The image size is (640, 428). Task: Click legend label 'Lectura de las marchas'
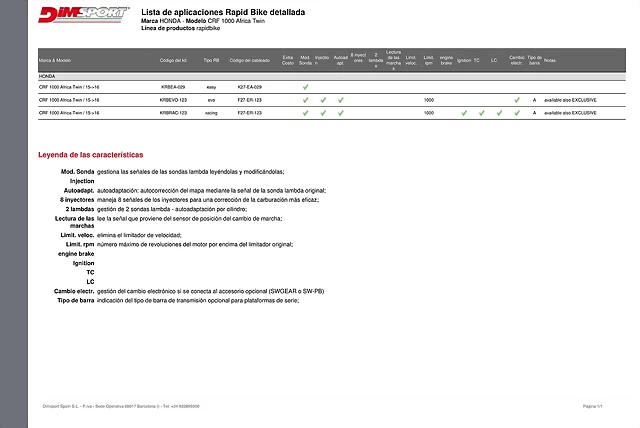click(x=75, y=222)
